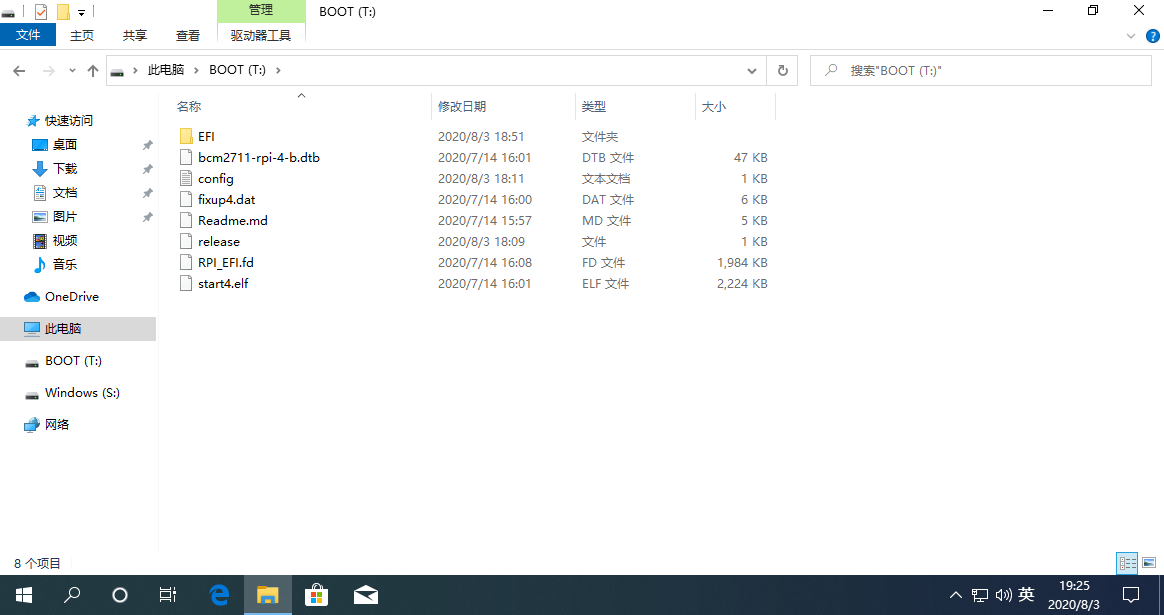This screenshot has width=1164, height=615.
Task: Go back with the back arrow
Action: pyautogui.click(x=19, y=71)
